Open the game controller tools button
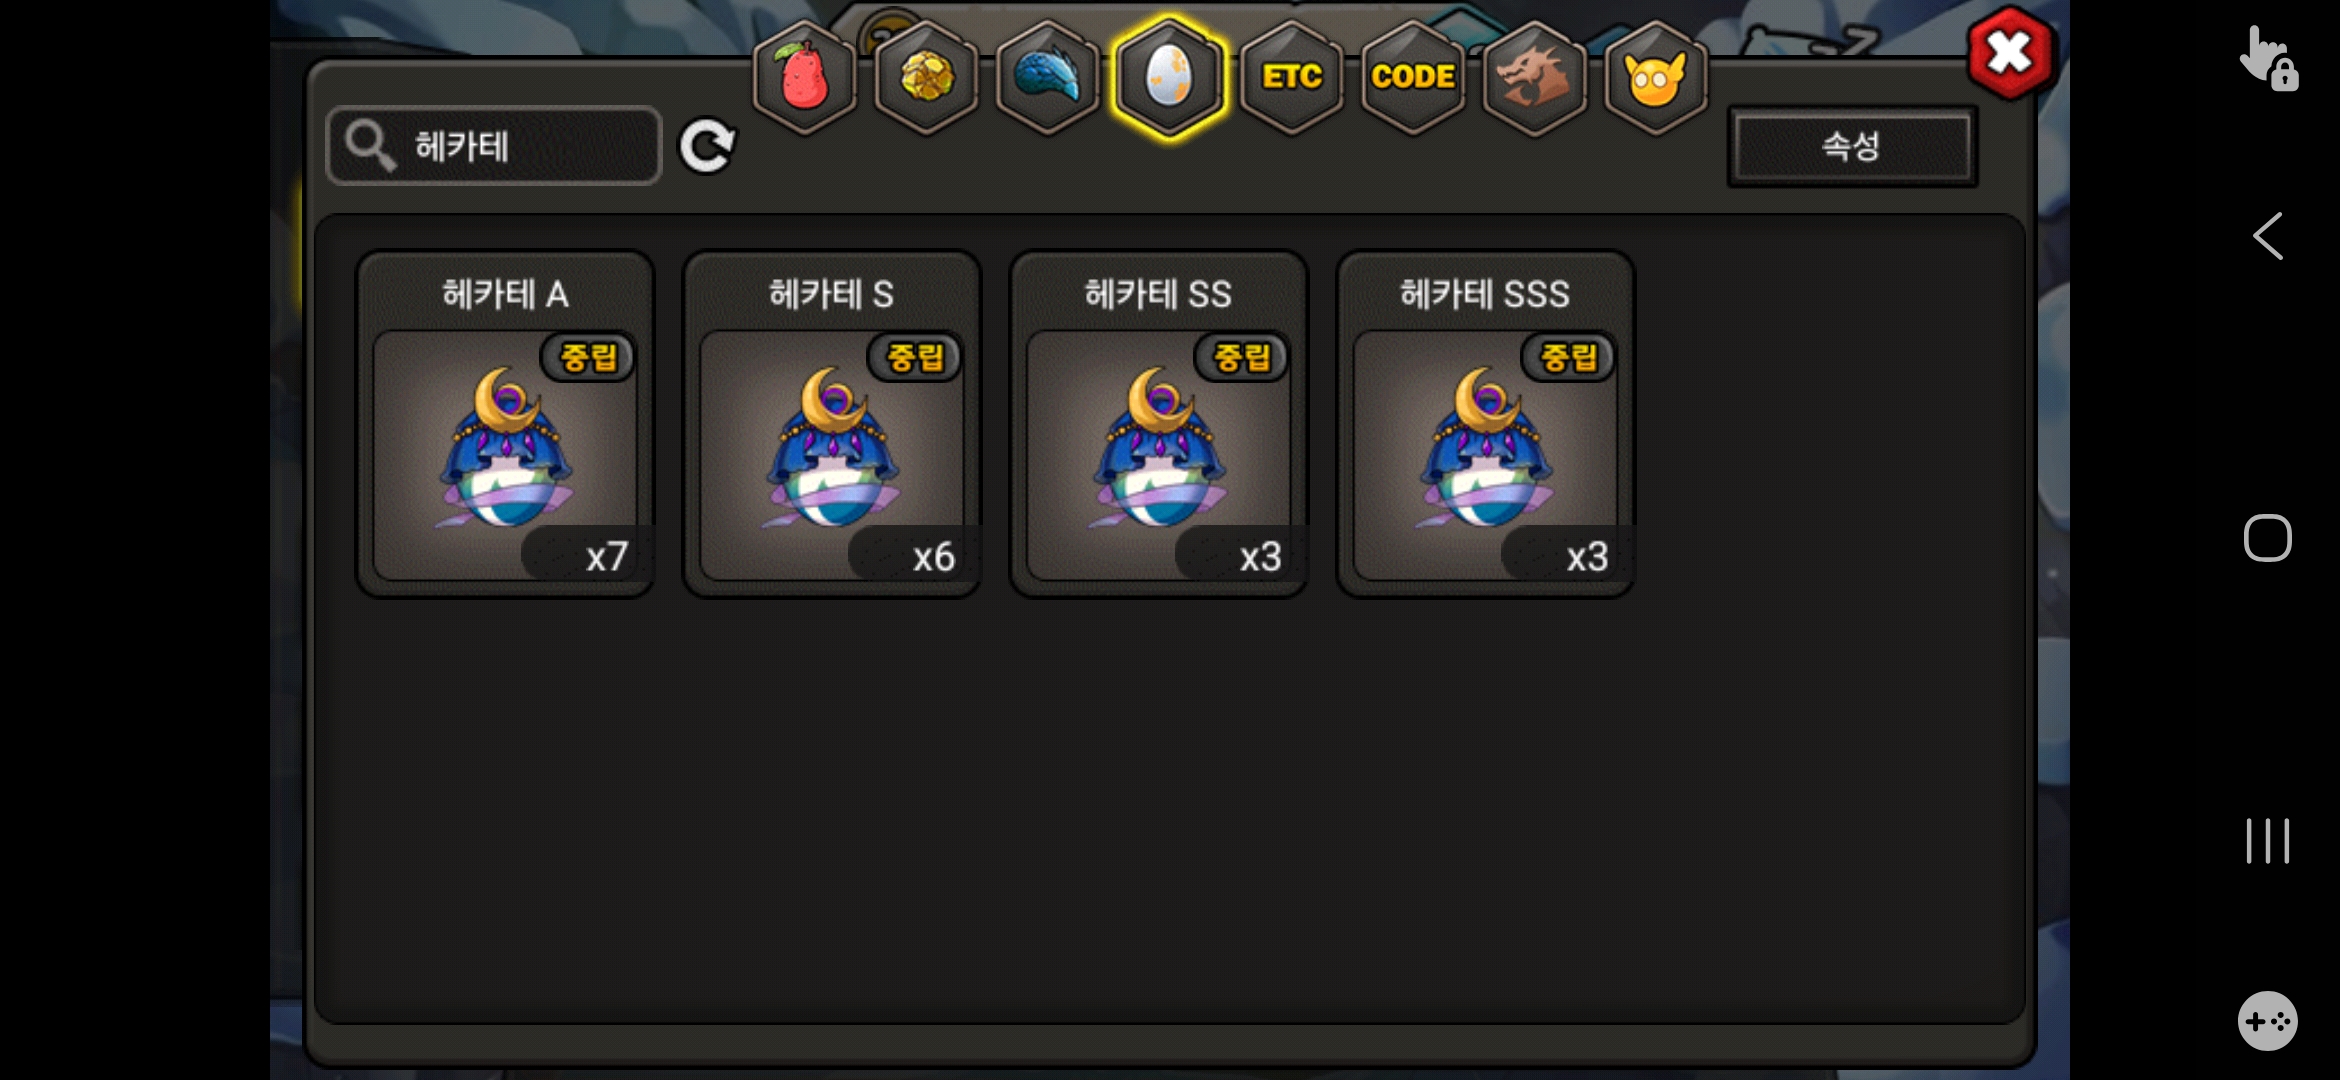The width and height of the screenshot is (2340, 1080). pos(2268,1021)
